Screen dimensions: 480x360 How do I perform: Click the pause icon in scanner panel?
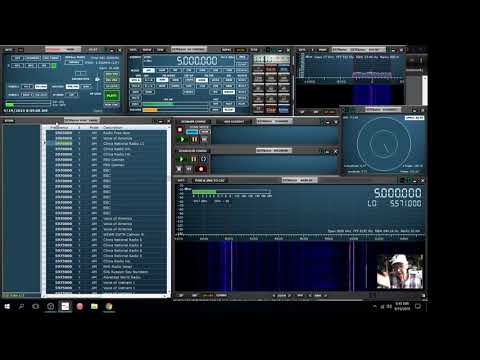click(194, 139)
